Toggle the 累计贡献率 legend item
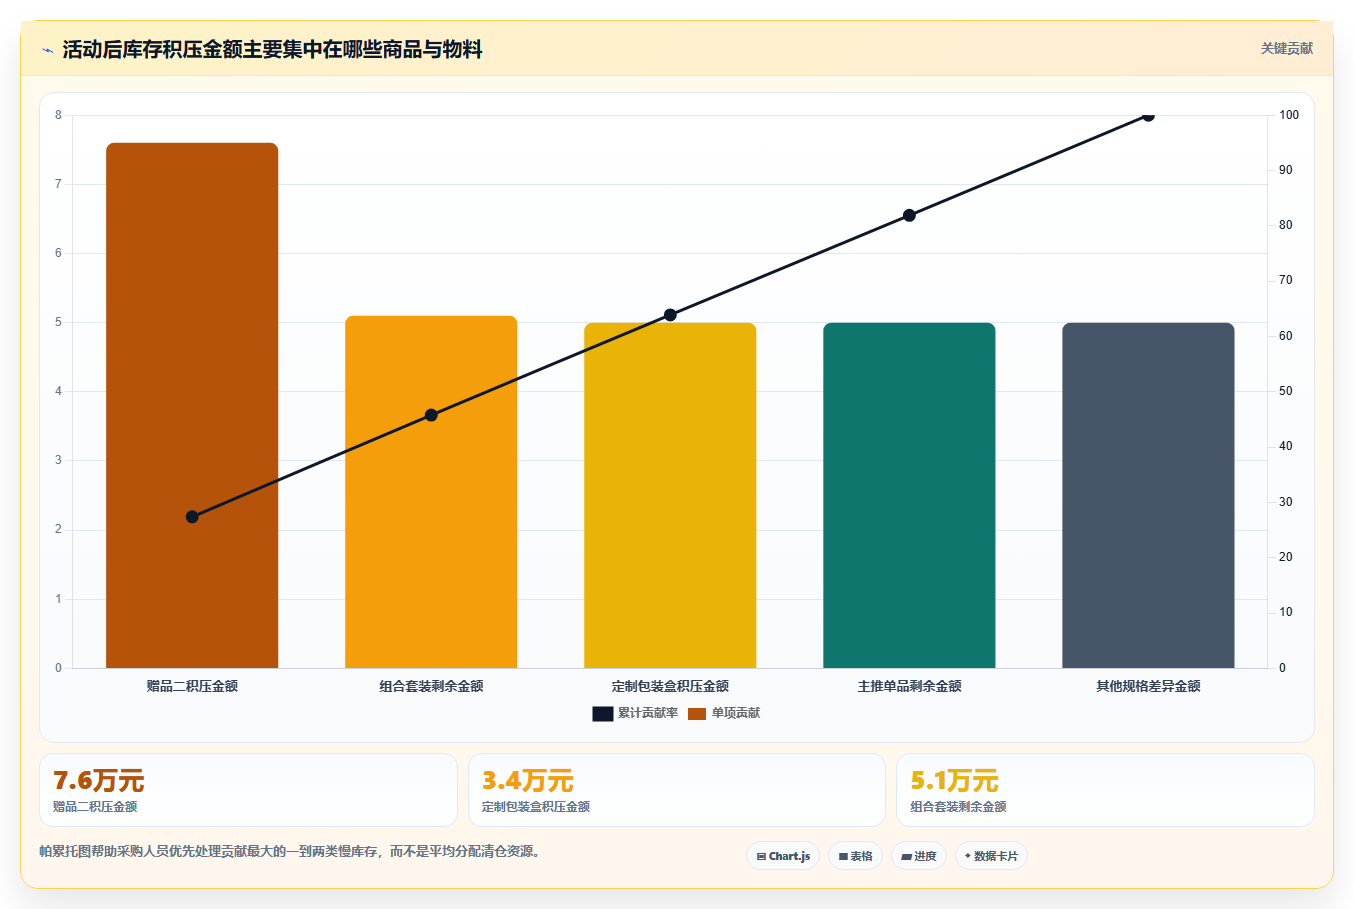This screenshot has width=1354, height=909. 635,713
